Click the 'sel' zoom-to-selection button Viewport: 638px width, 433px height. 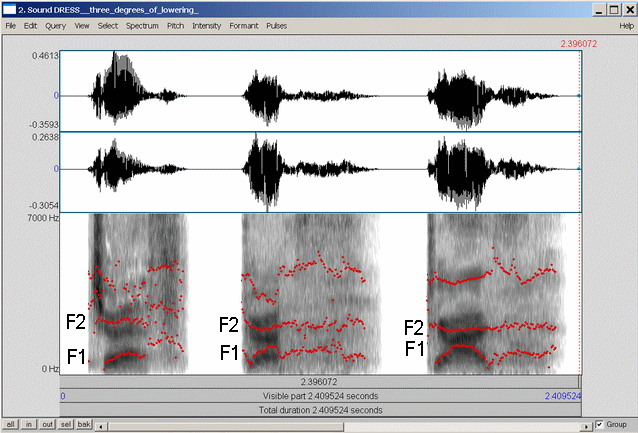click(67, 425)
